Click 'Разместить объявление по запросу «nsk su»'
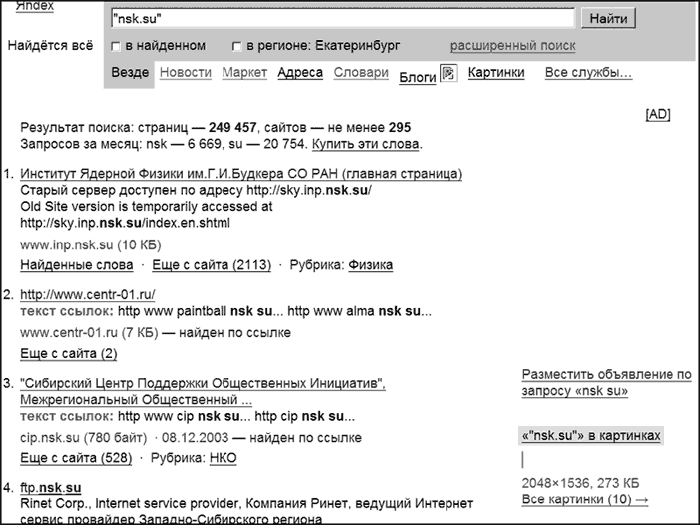The height and width of the screenshot is (525, 700). tap(606, 383)
